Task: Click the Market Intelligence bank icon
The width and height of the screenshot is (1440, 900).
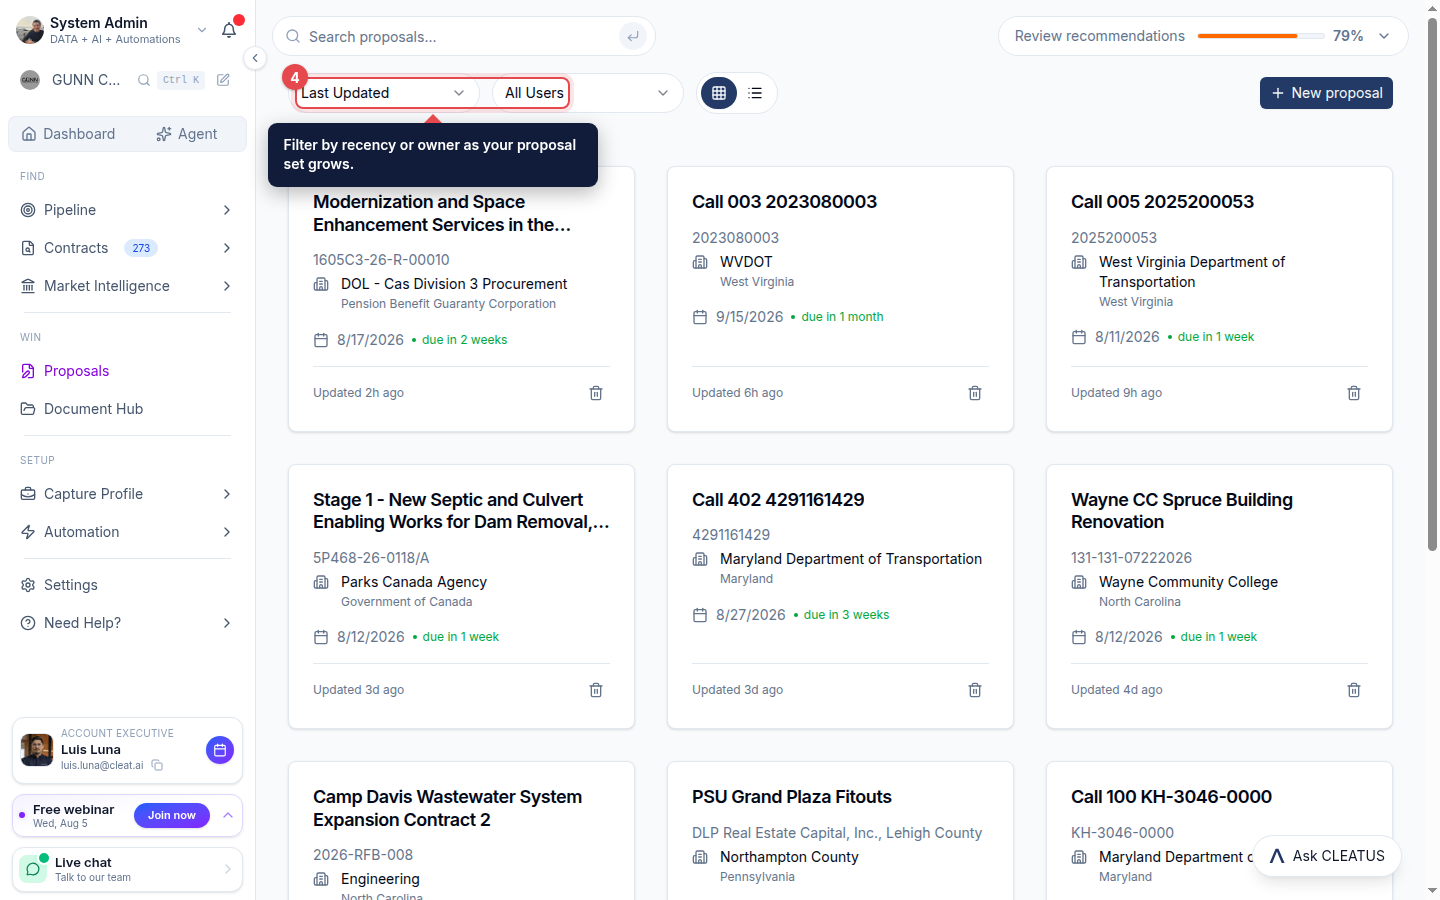Action: [x=28, y=286]
